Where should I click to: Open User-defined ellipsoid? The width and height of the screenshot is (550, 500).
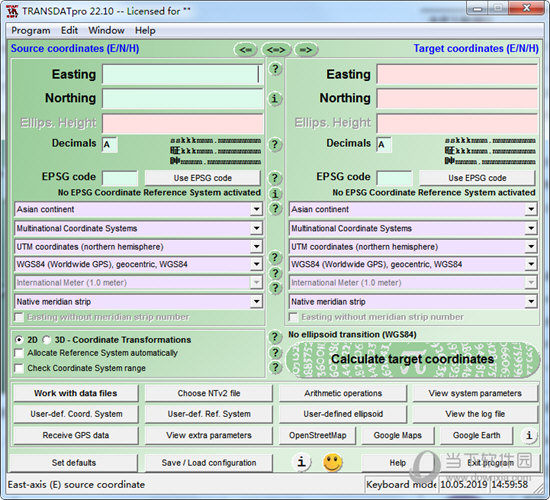coord(343,414)
